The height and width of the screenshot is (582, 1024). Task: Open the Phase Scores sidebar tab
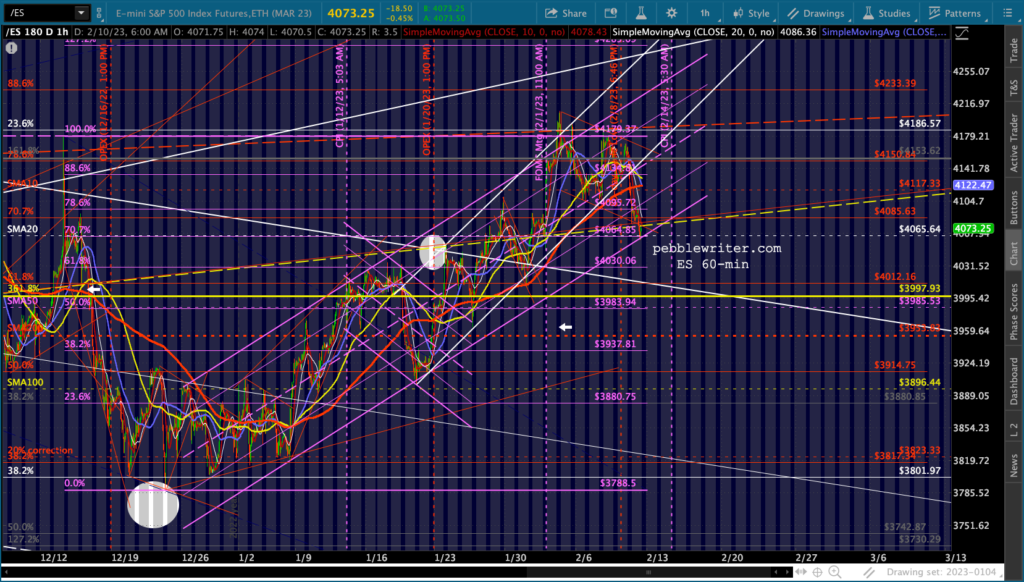(x=1014, y=312)
